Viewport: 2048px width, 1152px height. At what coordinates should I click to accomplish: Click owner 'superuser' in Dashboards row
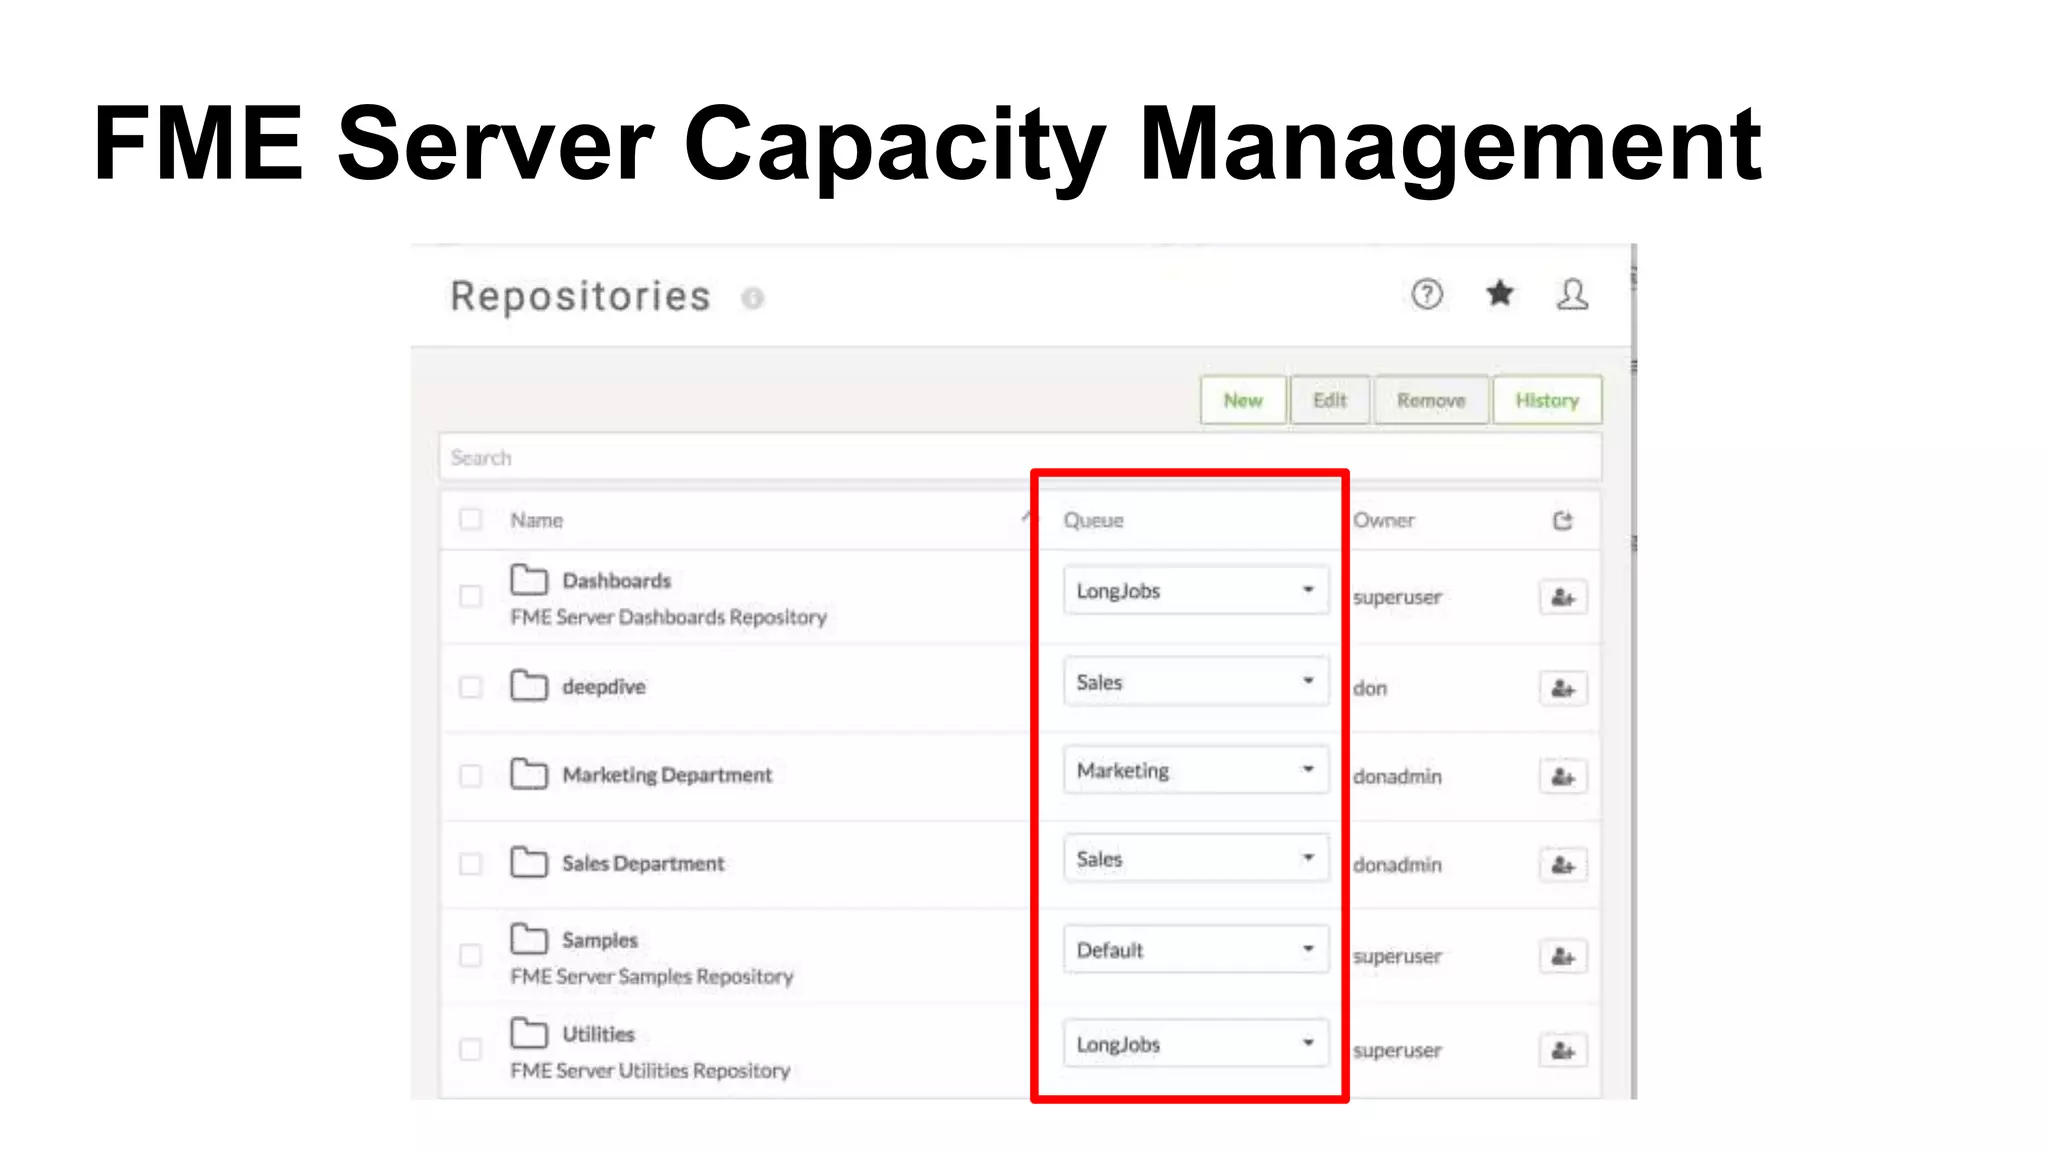pyautogui.click(x=1397, y=597)
